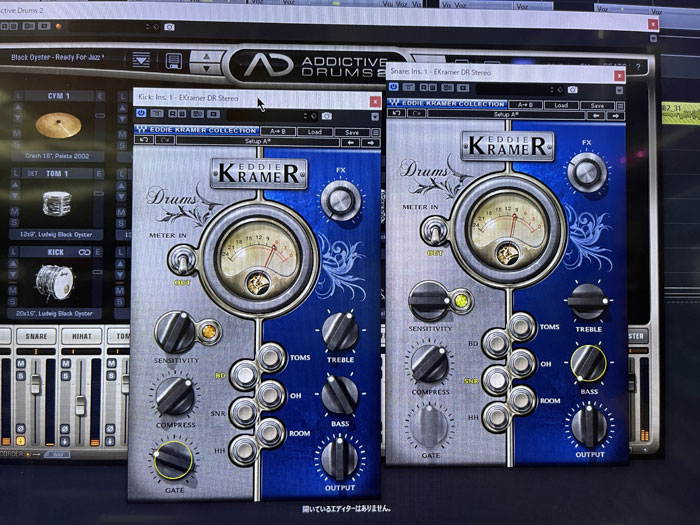Go to previous preset in Kick plugin
Screen dimensions: 700x525
click(350, 143)
